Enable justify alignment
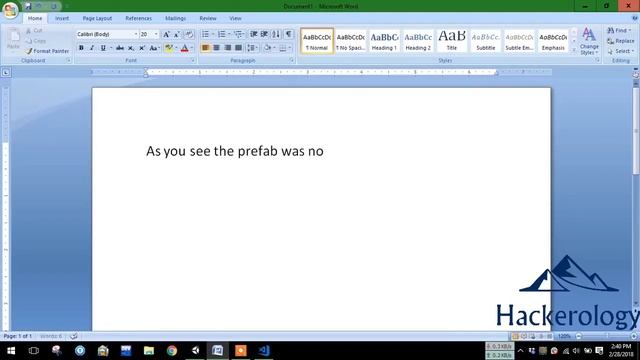The height and width of the screenshot is (360, 640). [x=238, y=48]
